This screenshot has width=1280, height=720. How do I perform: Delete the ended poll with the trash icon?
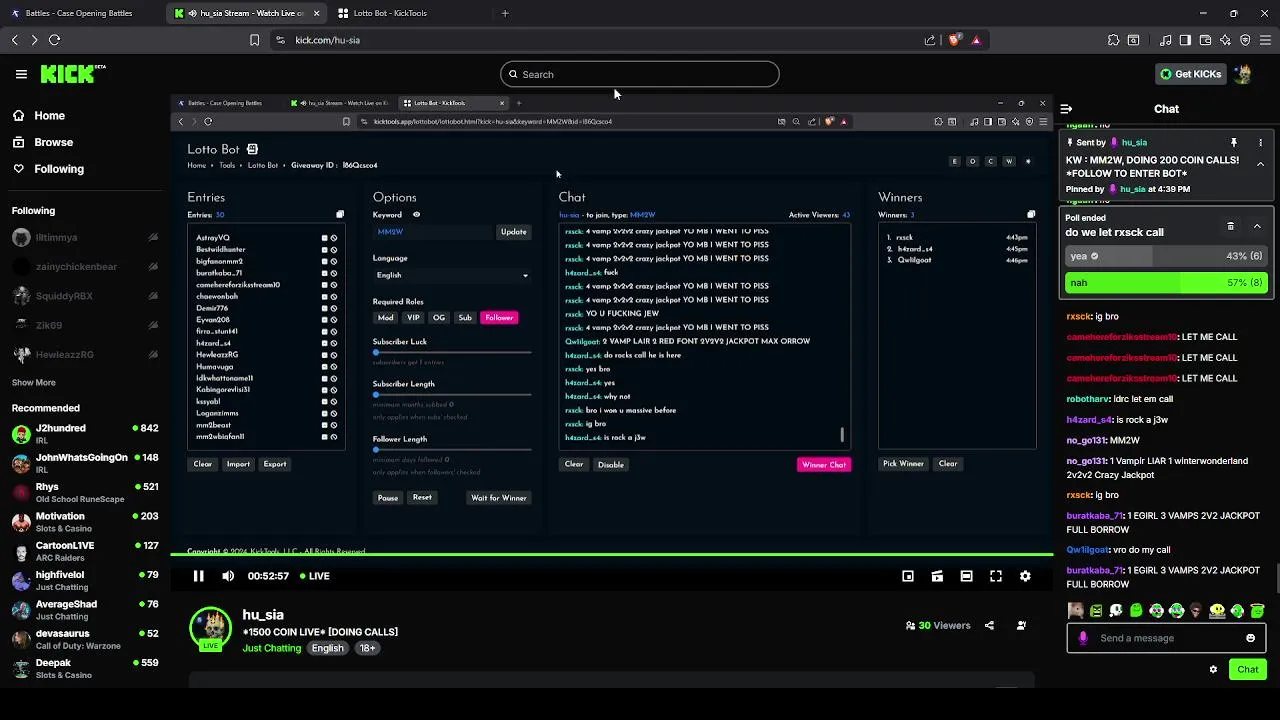[x=1231, y=226]
